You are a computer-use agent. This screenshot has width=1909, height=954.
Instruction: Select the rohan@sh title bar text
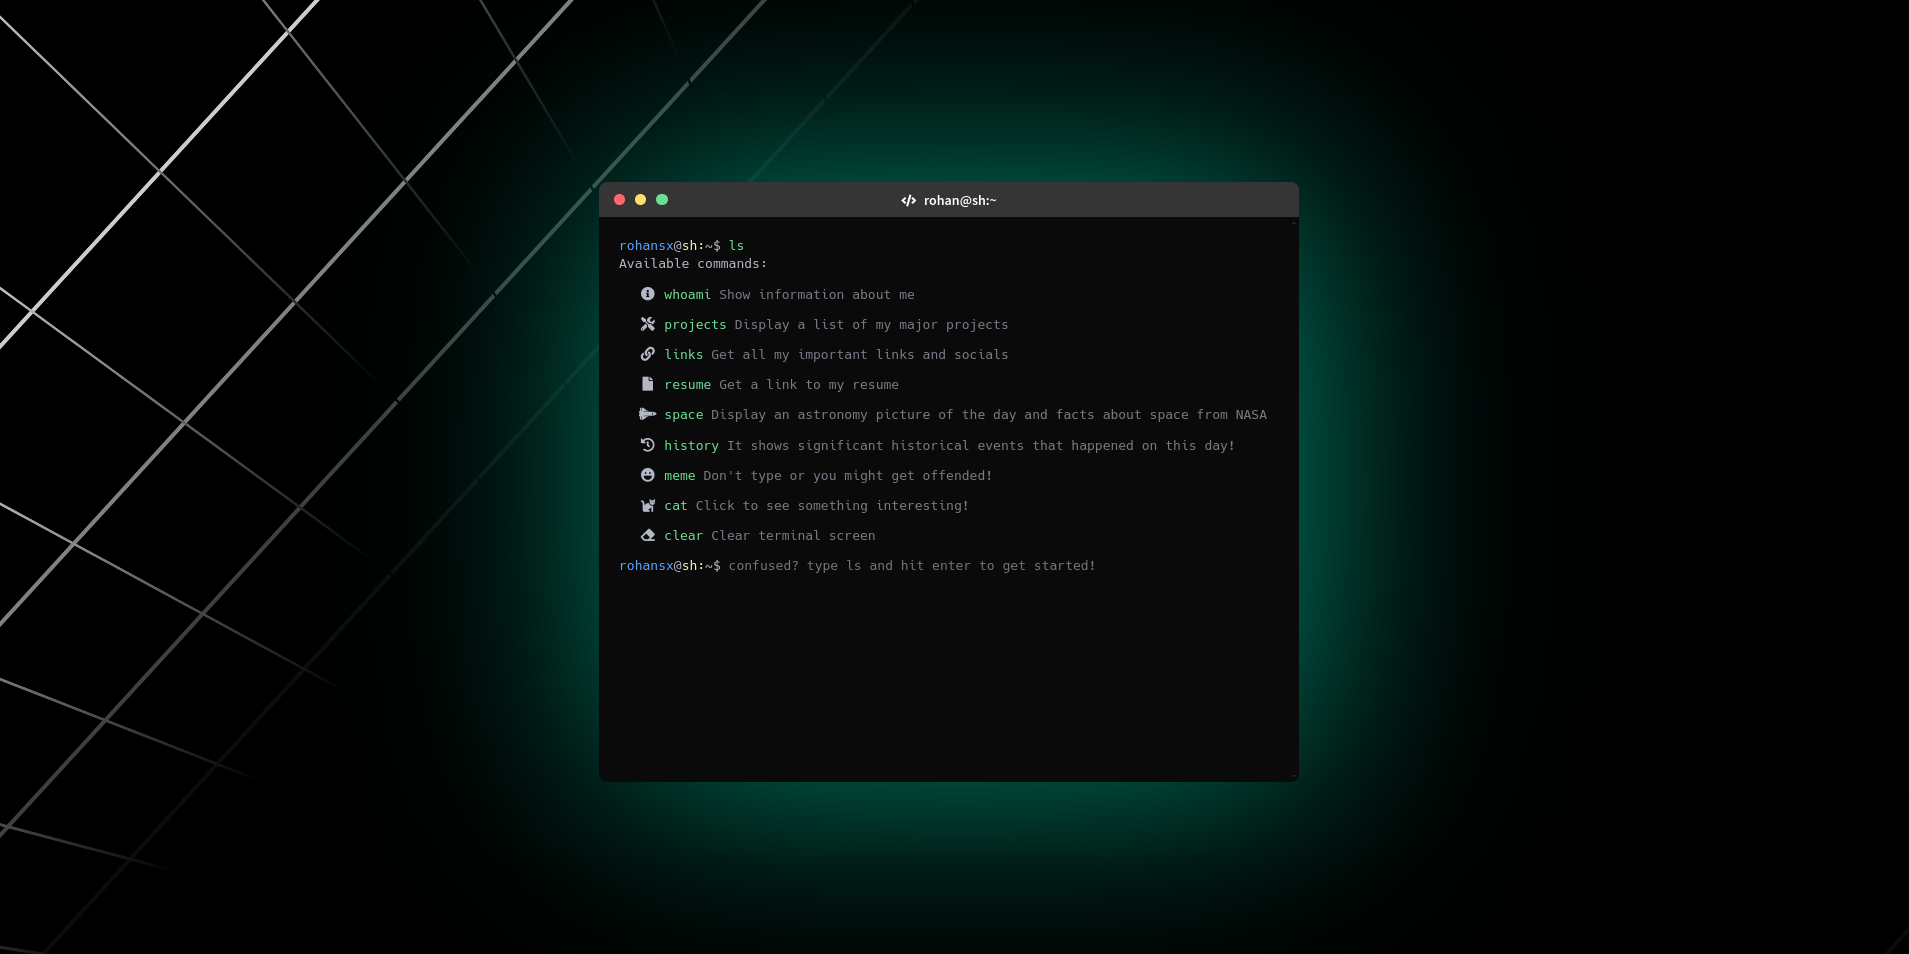958,200
